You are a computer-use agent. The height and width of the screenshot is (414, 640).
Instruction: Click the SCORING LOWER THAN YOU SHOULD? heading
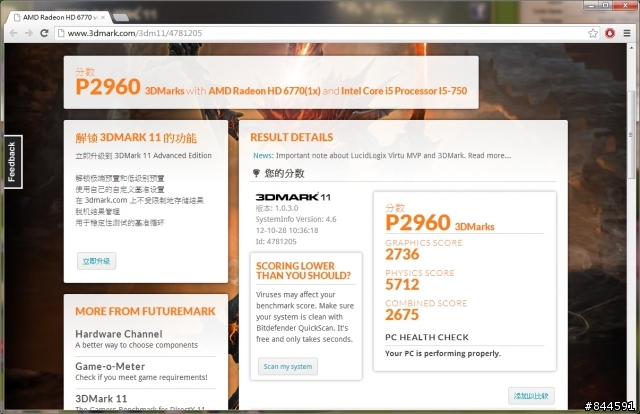303,271
